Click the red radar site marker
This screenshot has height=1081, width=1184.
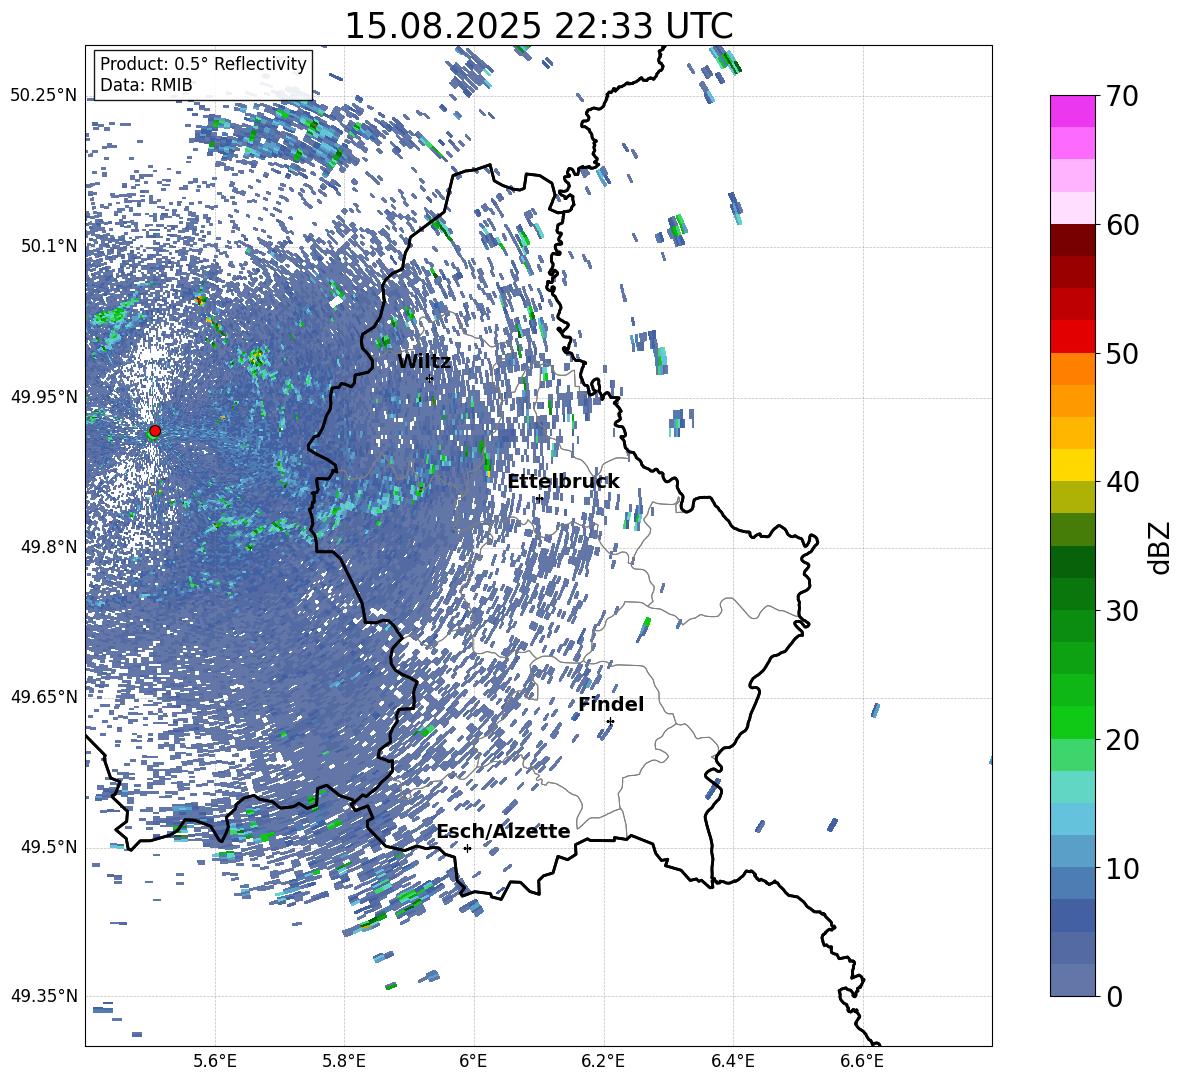pyautogui.click(x=155, y=431)
